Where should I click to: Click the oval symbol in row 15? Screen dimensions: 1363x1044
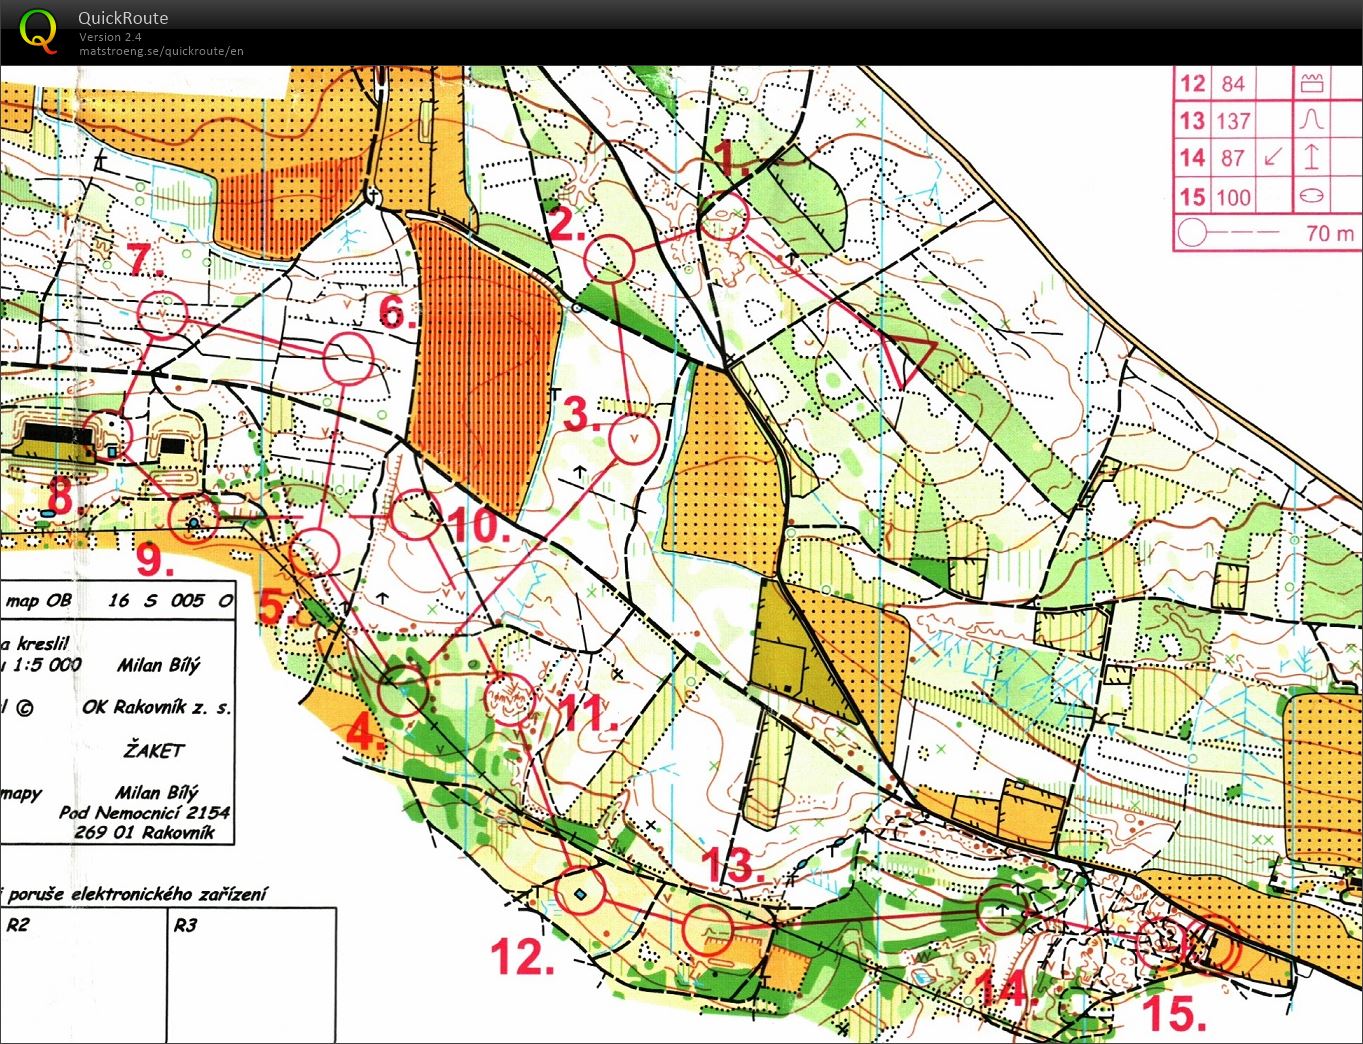[1311, 196]
